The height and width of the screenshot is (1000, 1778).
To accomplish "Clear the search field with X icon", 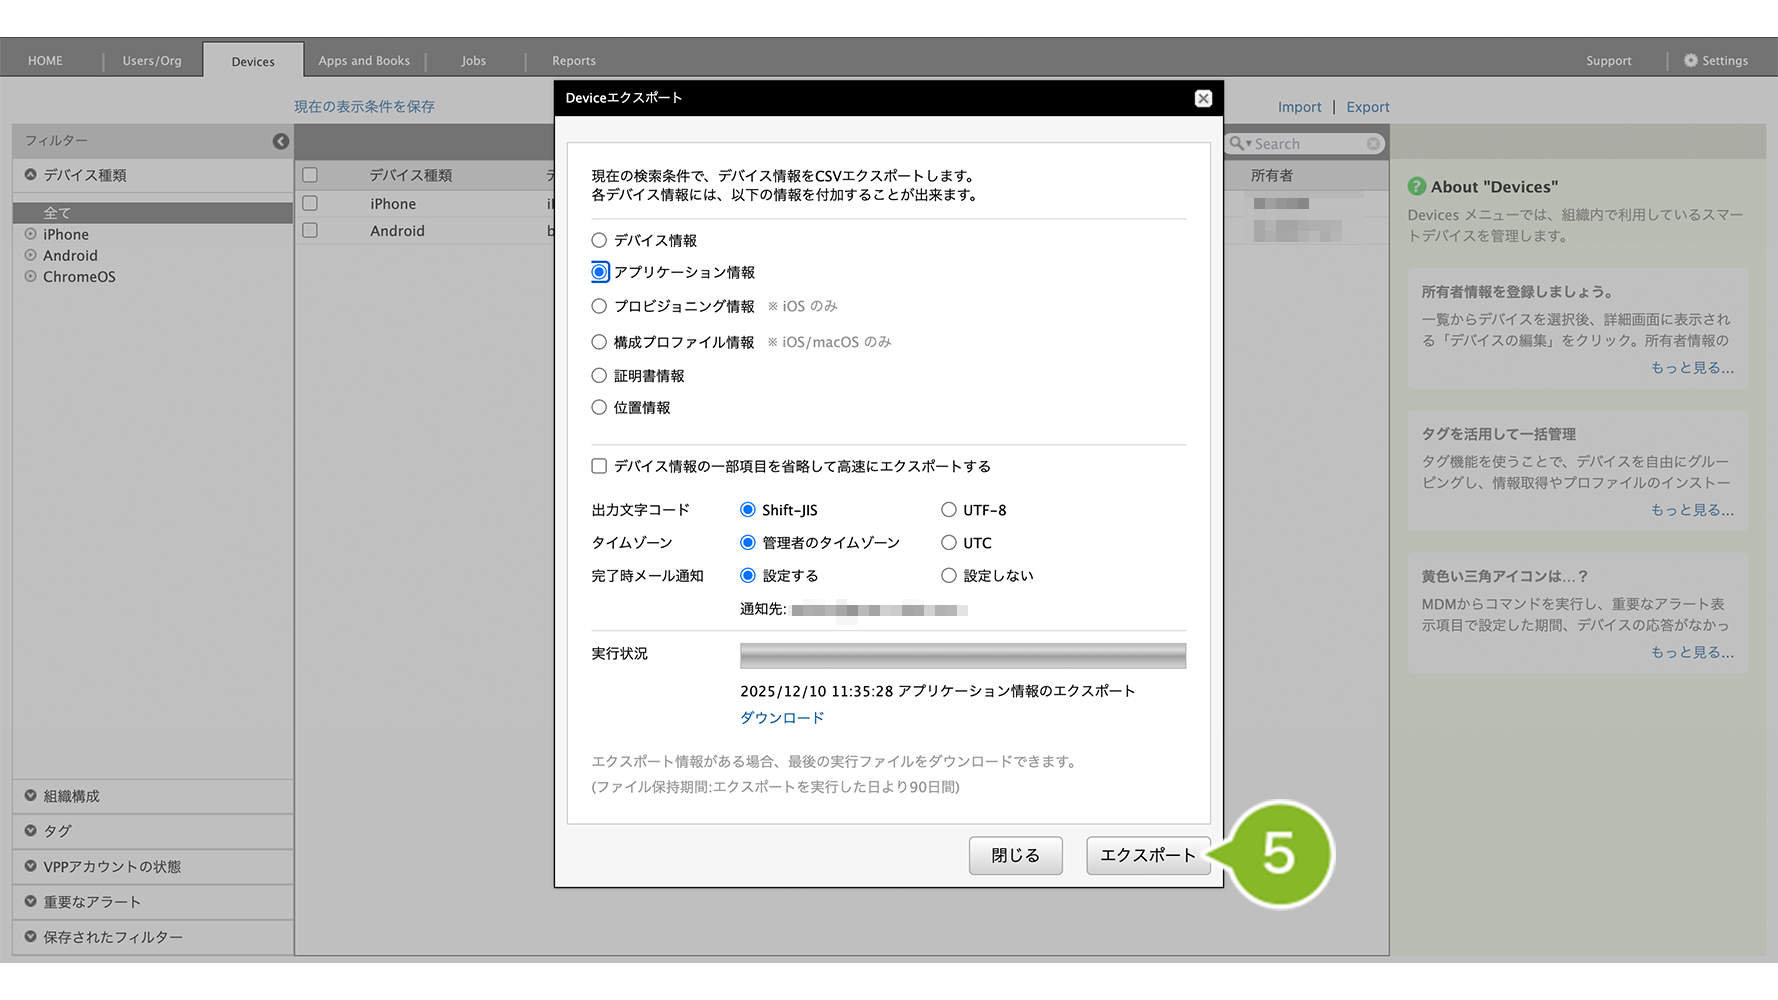I will click(1373, 144).
